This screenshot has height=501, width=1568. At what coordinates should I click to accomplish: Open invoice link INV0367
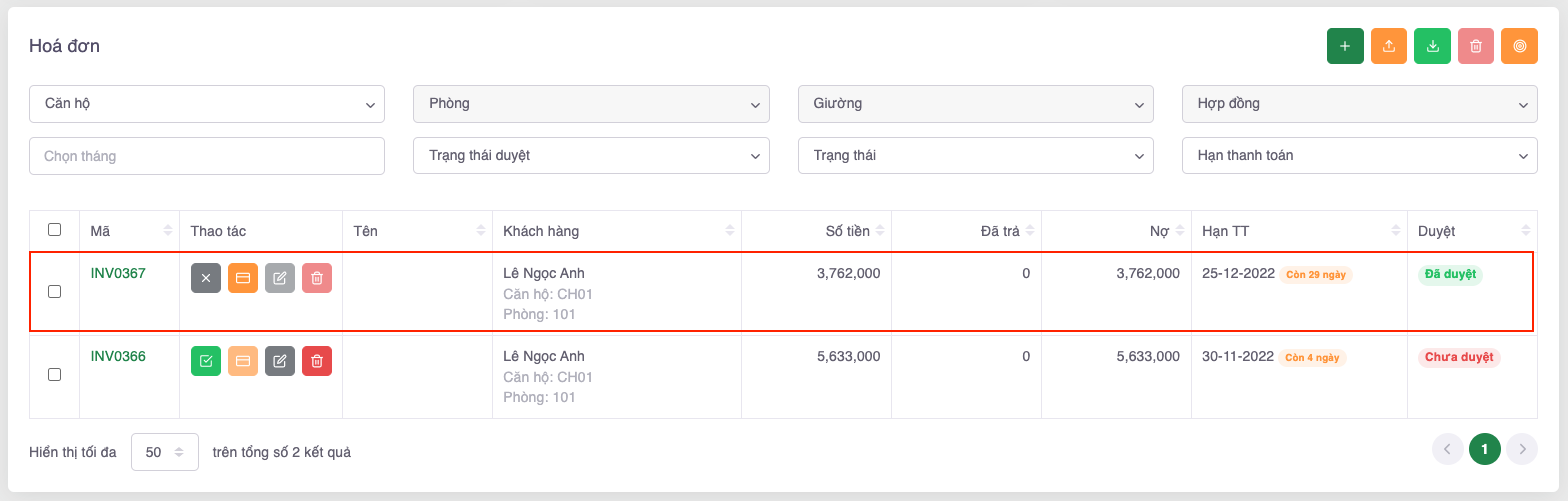[x=118, y=273]
